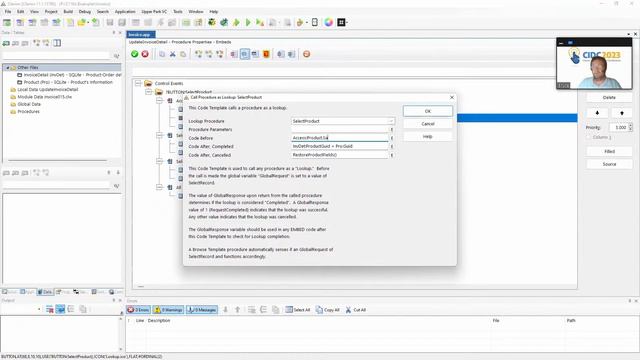This screenshot has height=360, width=640.
Task: Select the Product (Pro) SQLite file item
Action: coord(65,82)
